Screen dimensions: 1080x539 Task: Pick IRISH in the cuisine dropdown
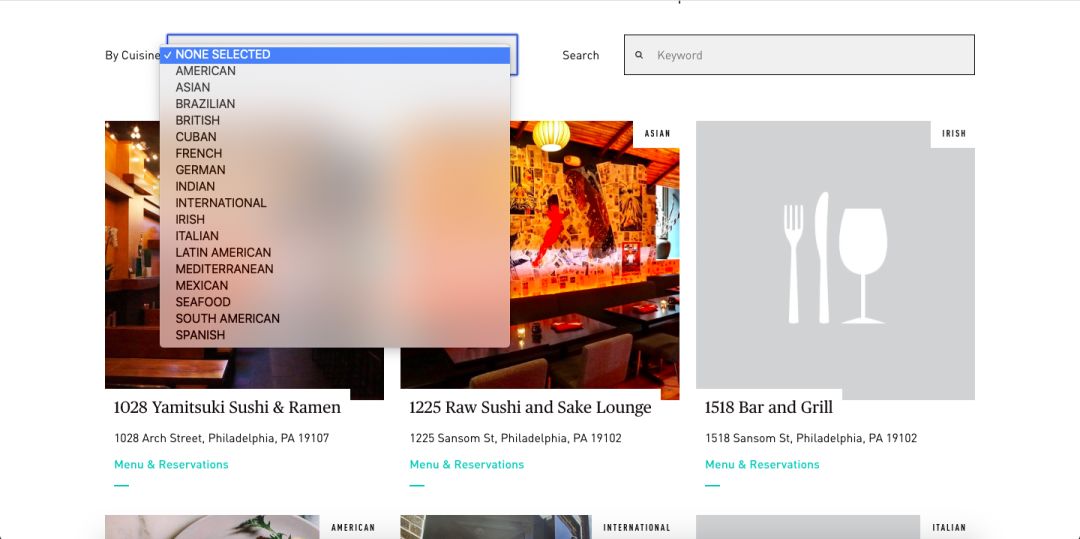pos(335,220)
